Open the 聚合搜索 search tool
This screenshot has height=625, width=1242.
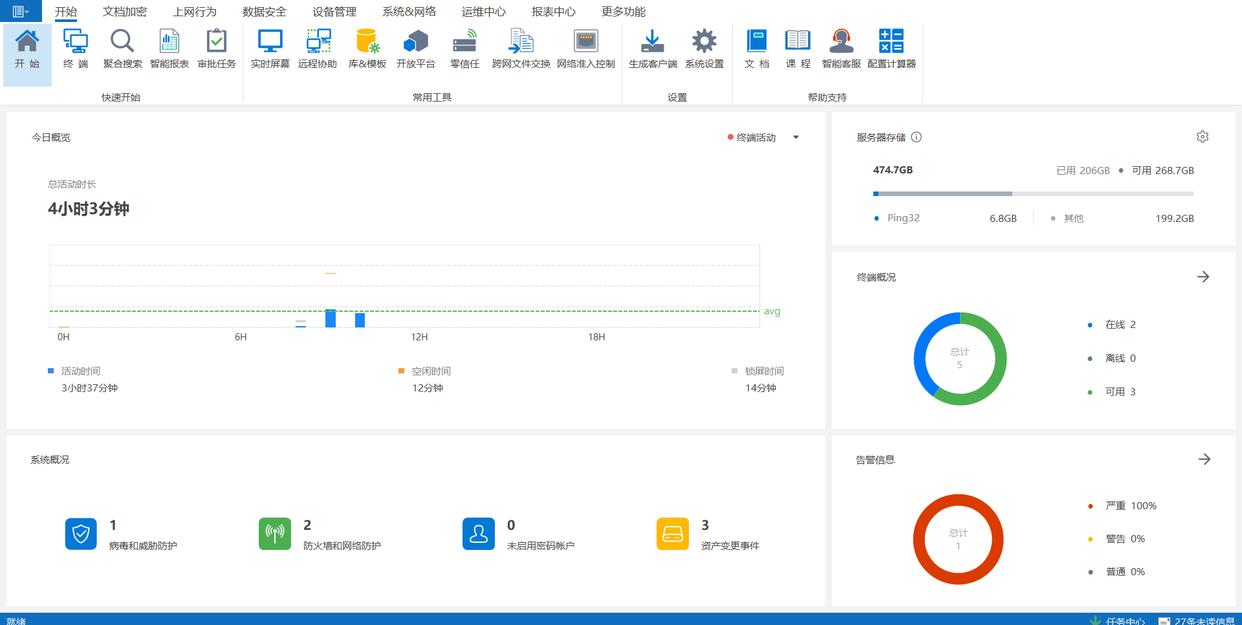click(122, 49)
